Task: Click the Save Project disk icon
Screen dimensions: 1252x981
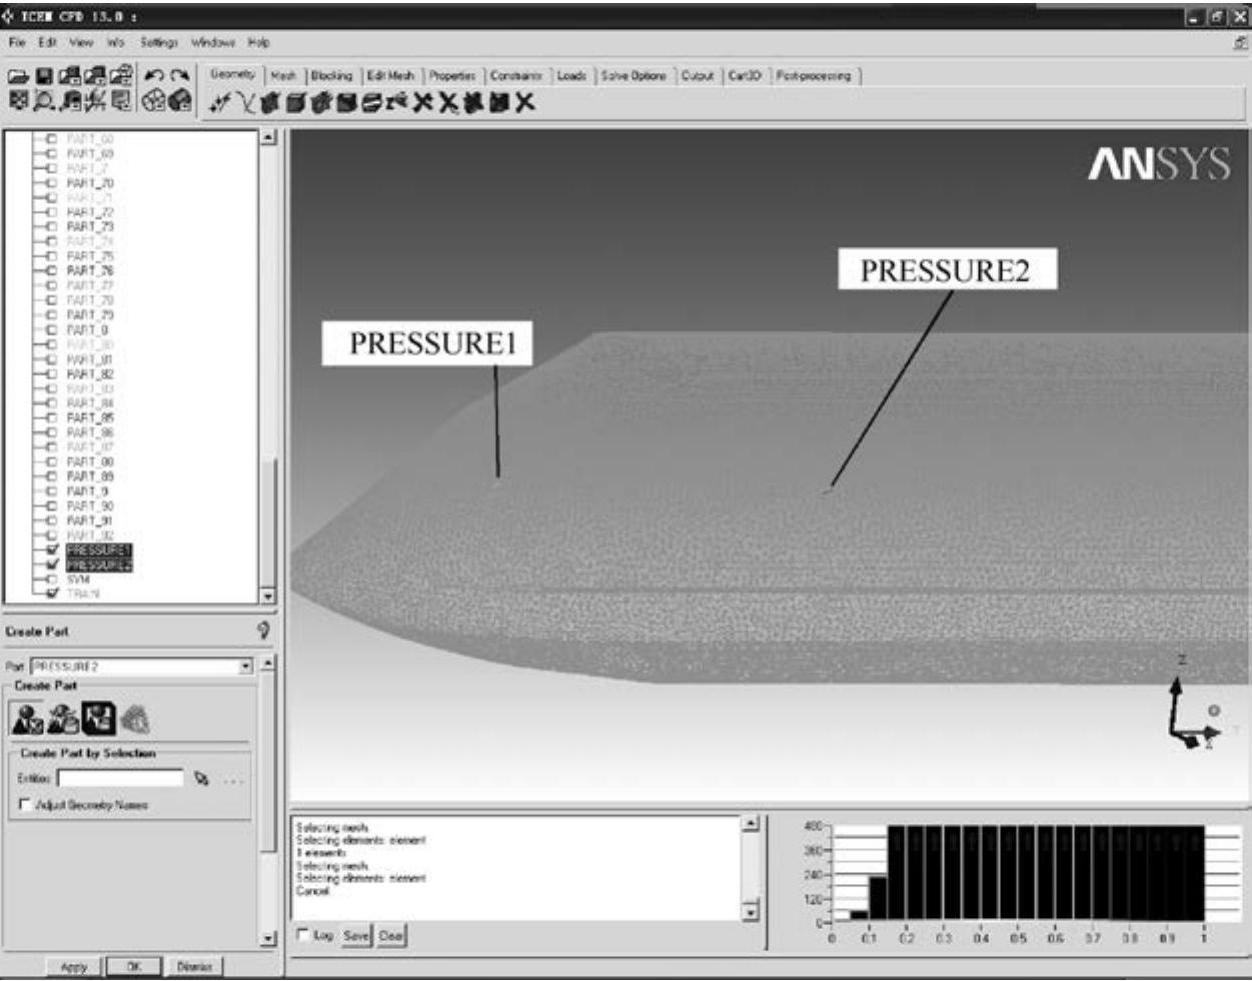Action: pos(44,76)
